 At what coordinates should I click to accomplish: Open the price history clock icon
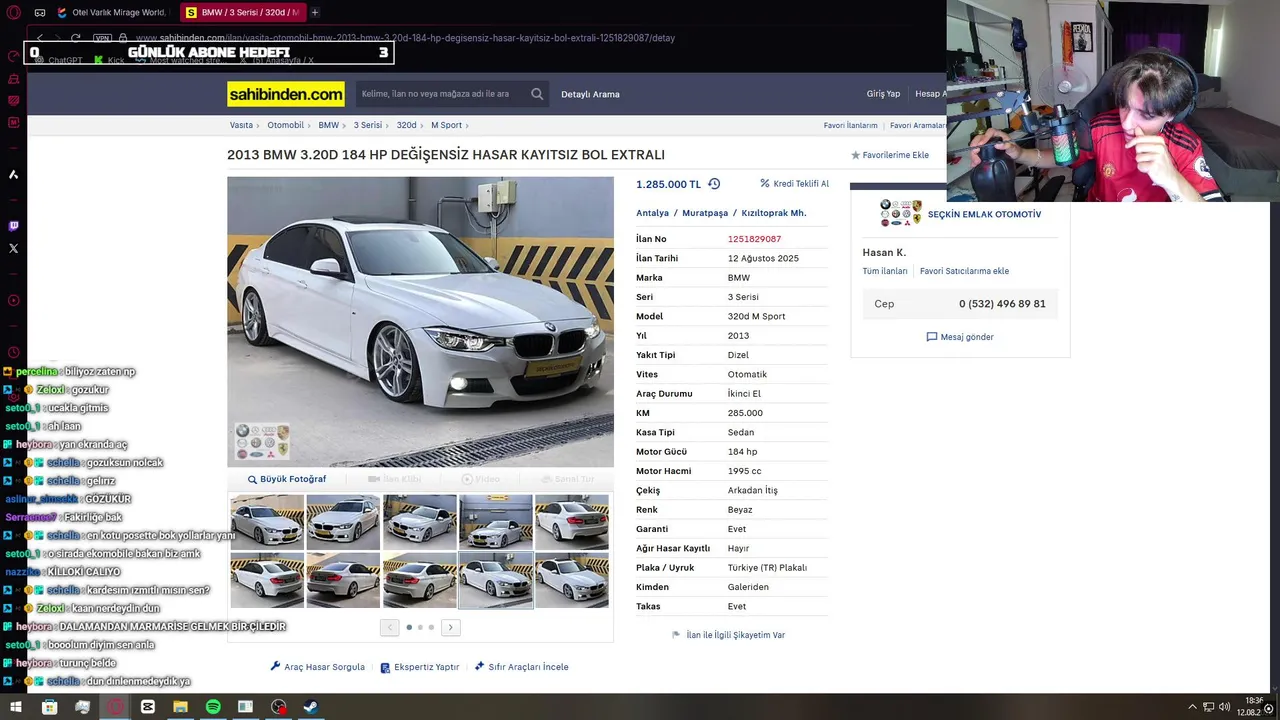(x=714, y=184)
